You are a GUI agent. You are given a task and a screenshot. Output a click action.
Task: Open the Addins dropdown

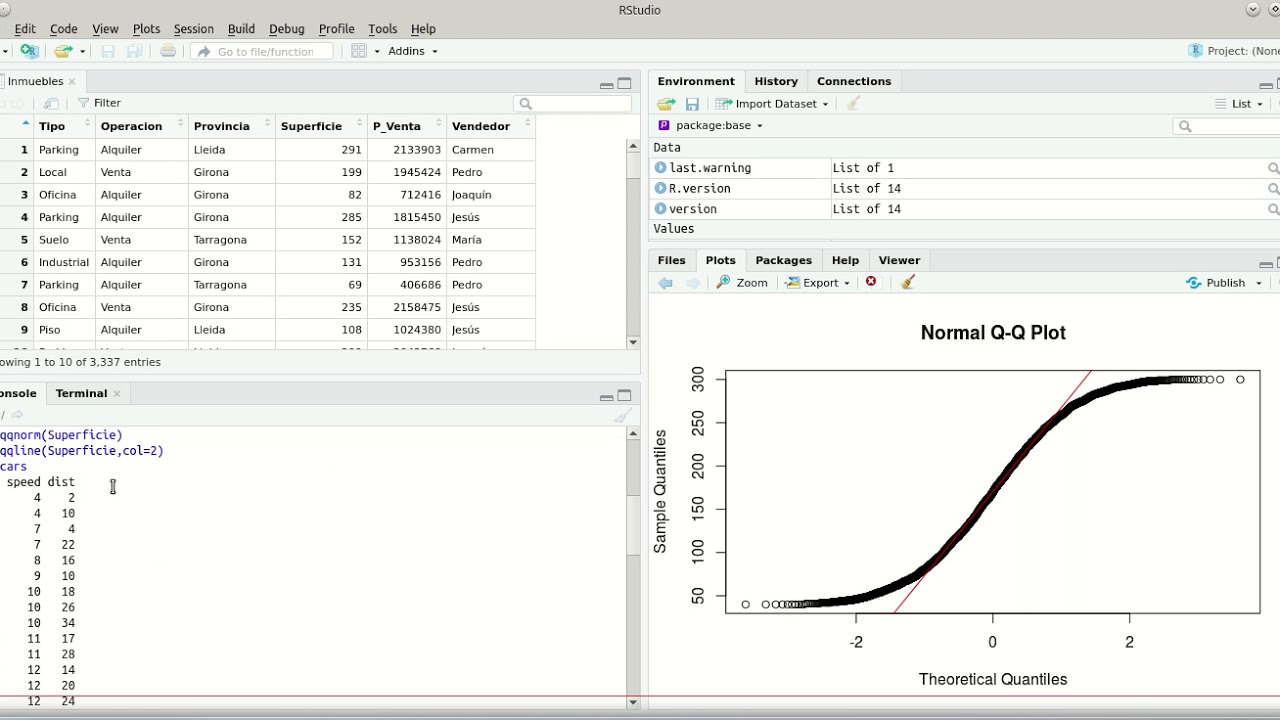click(413, 51)
